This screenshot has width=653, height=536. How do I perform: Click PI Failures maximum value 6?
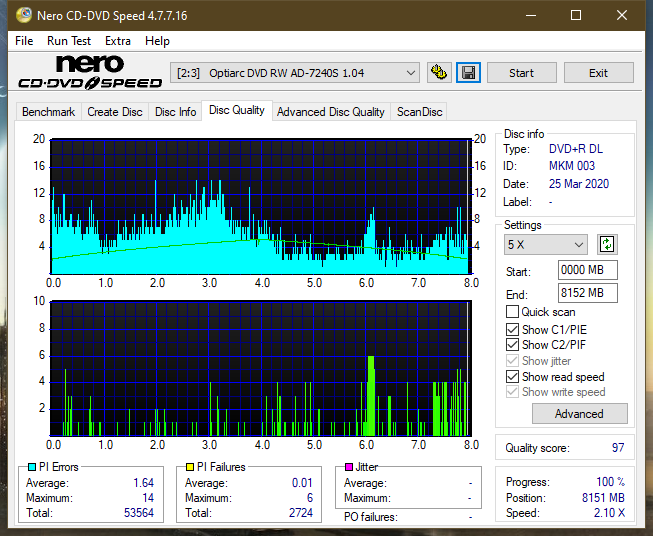[310, 498]
